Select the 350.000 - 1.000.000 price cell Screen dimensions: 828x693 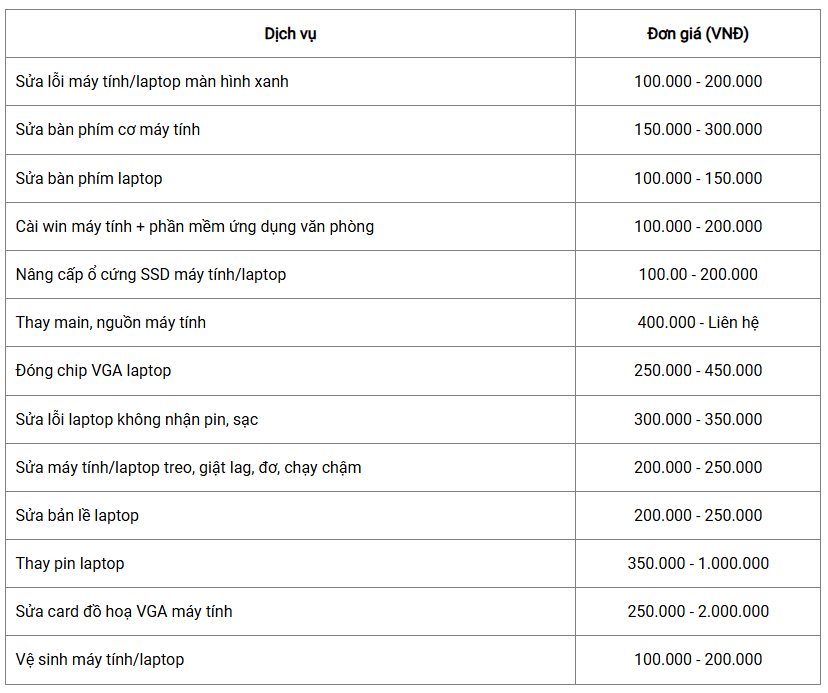click(698, 564)
